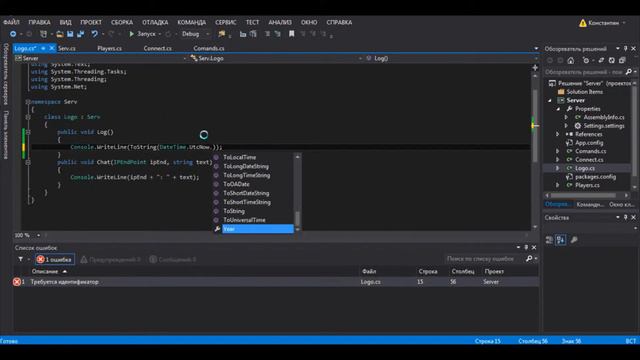Screen dimensions: 640x360
Task: Open the ПРОЕКТ menu
Action: (x=91, y=22)
